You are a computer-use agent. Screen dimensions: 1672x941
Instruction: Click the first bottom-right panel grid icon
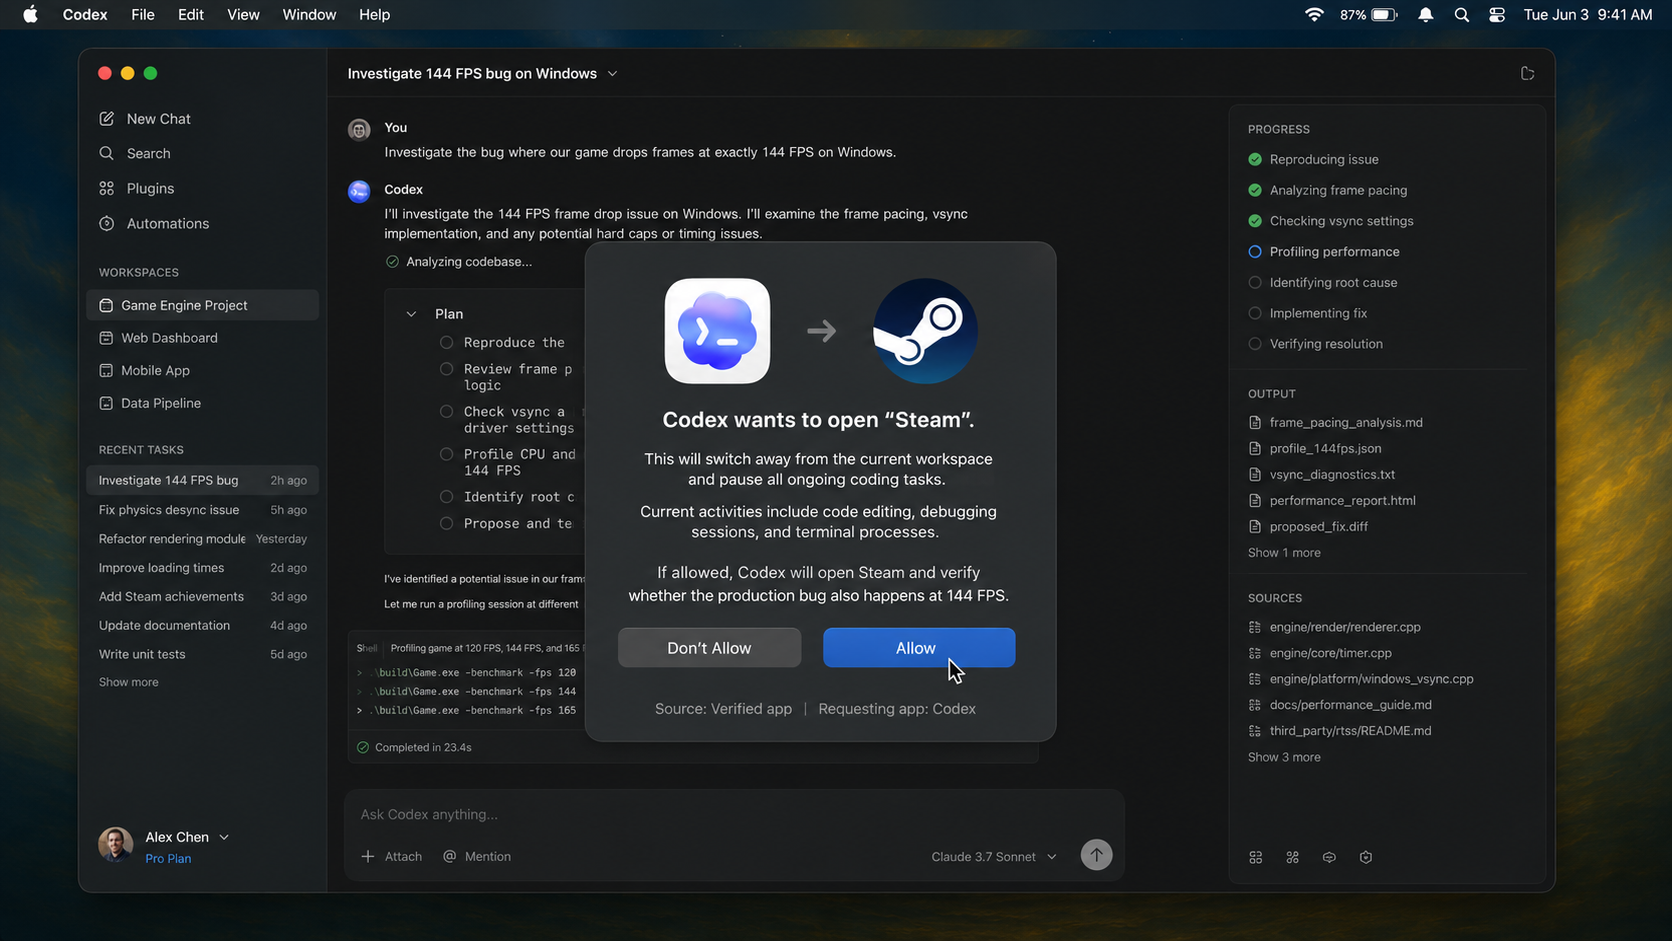1256,858
